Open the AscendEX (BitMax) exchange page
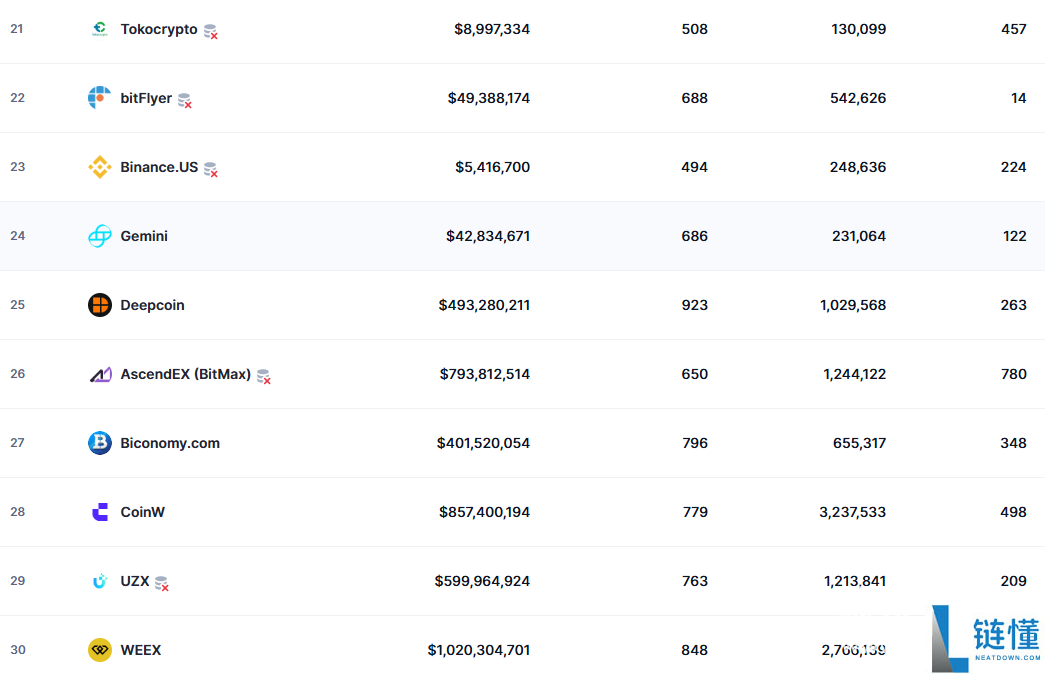The width and height of the screenshot is (1045, 674). click(x=186, y=374)
